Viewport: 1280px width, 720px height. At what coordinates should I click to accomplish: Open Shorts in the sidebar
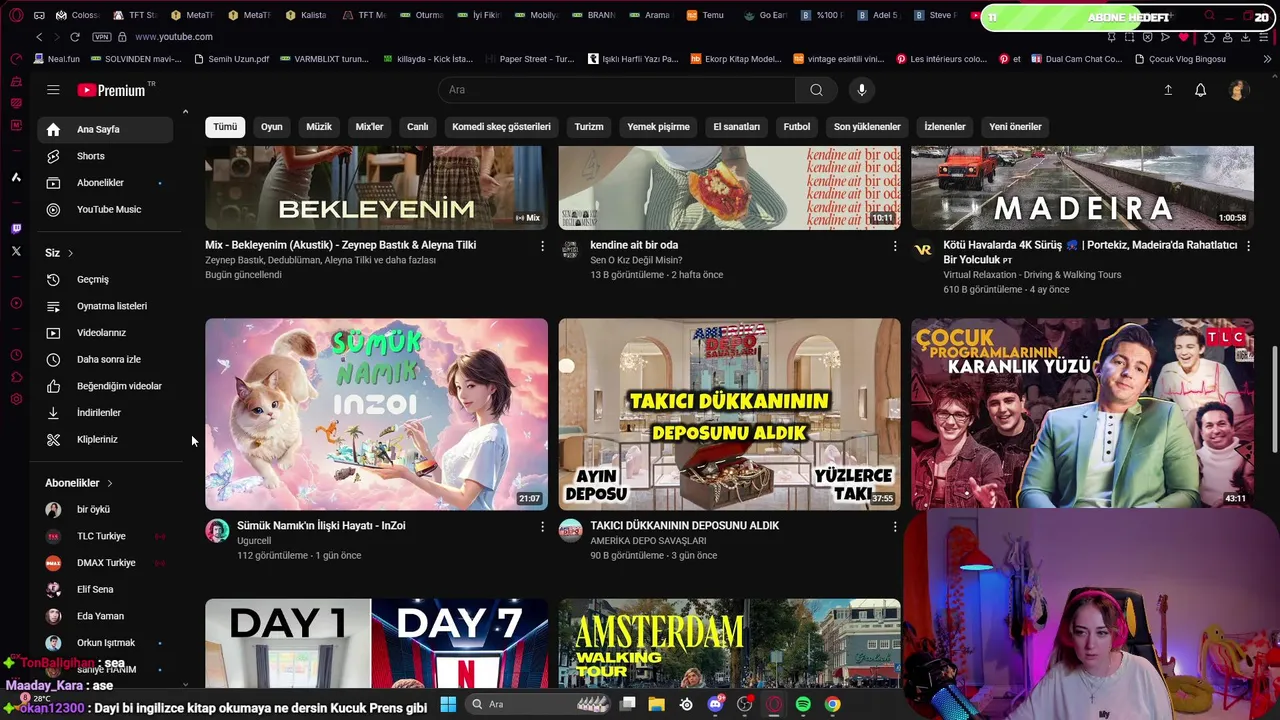[x=105, y=156]
